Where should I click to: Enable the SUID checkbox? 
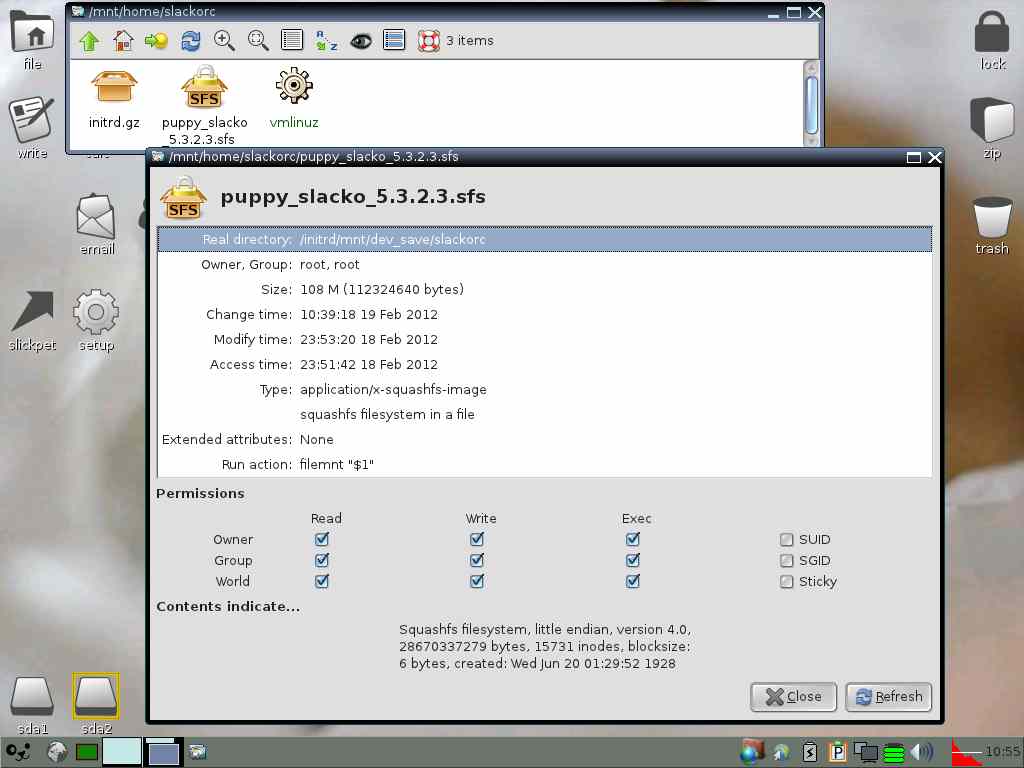tap(787, 539)
